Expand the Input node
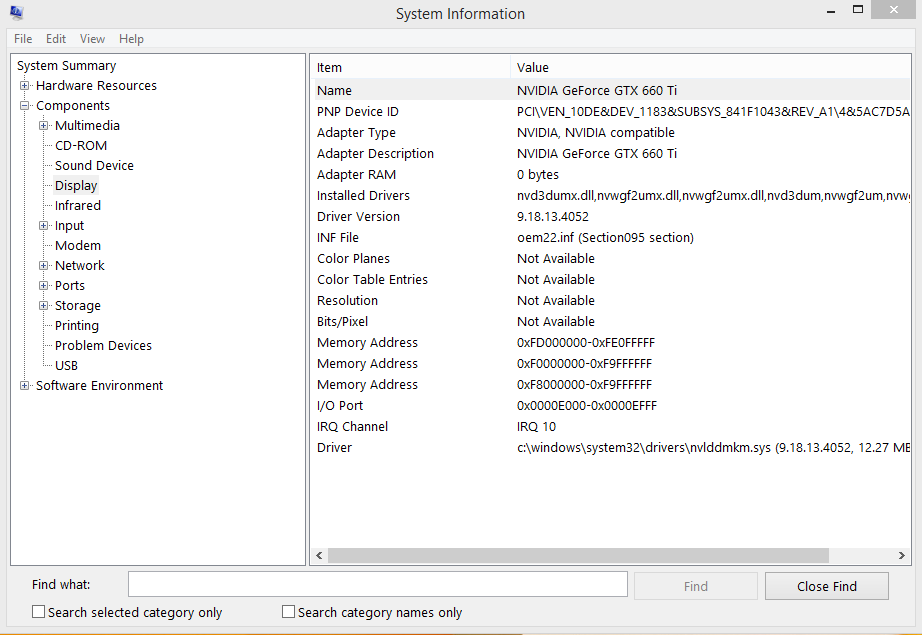This screenshot has height=635, width=922. (x=43, y=225)
